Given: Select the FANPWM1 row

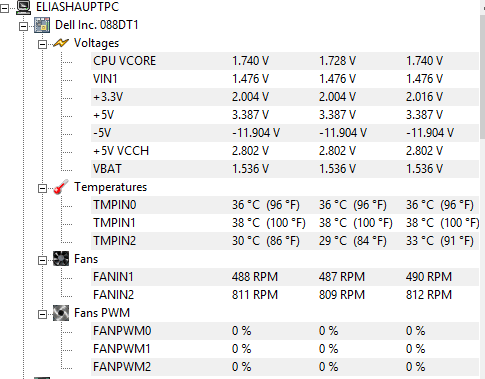Looking at the screenshot, I should (x=285, y=349).
